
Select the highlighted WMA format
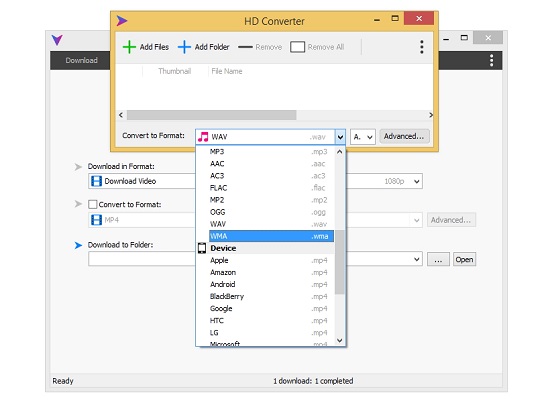tap(271, 236)
